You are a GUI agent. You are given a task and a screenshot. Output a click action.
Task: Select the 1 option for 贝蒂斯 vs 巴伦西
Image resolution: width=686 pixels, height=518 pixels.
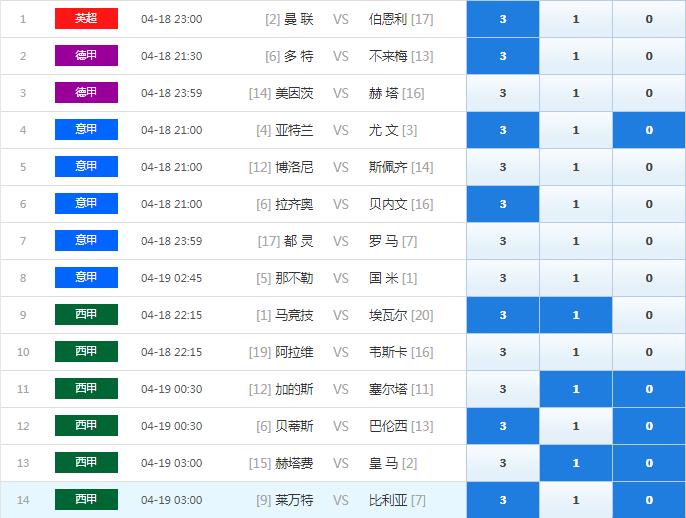(576, 426)
